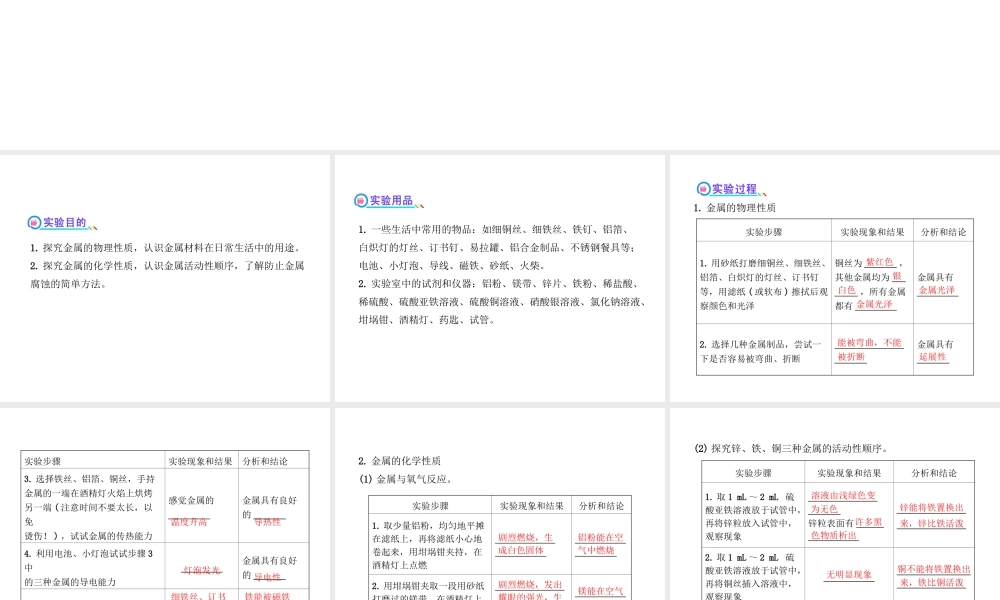Click the pink icon beside 实验用品 heading
This screenshot has width=1000, height=600.
click(x=361, y=201)
